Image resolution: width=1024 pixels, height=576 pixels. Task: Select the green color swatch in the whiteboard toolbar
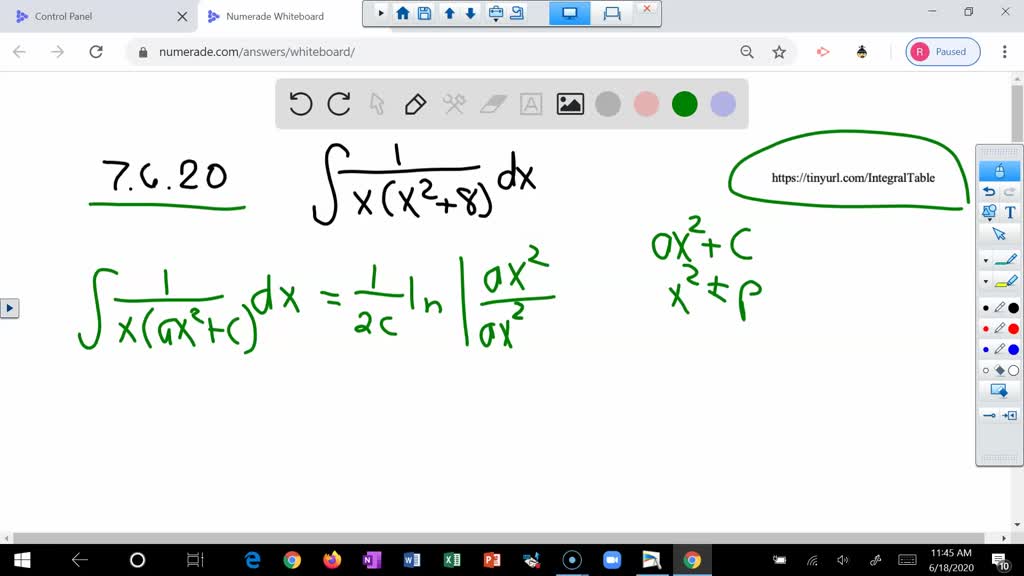tap(684, 103)
